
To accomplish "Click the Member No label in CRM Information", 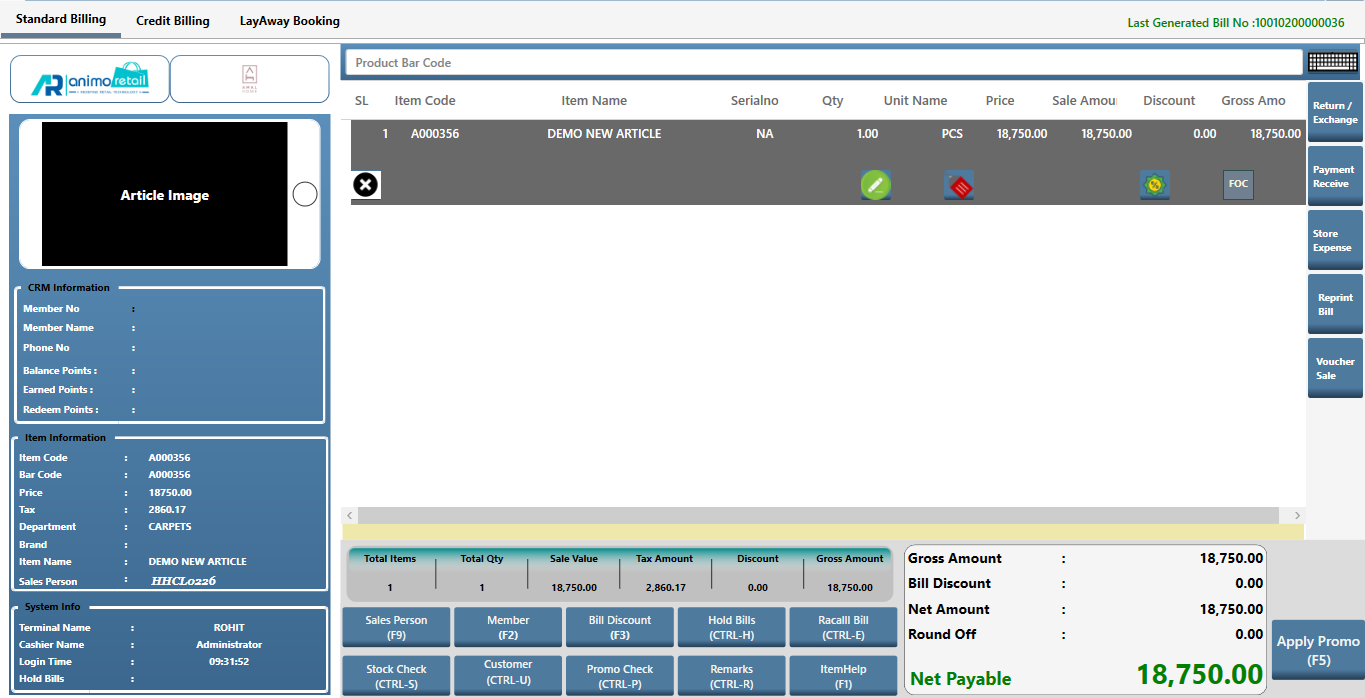I will coord(51,309).
